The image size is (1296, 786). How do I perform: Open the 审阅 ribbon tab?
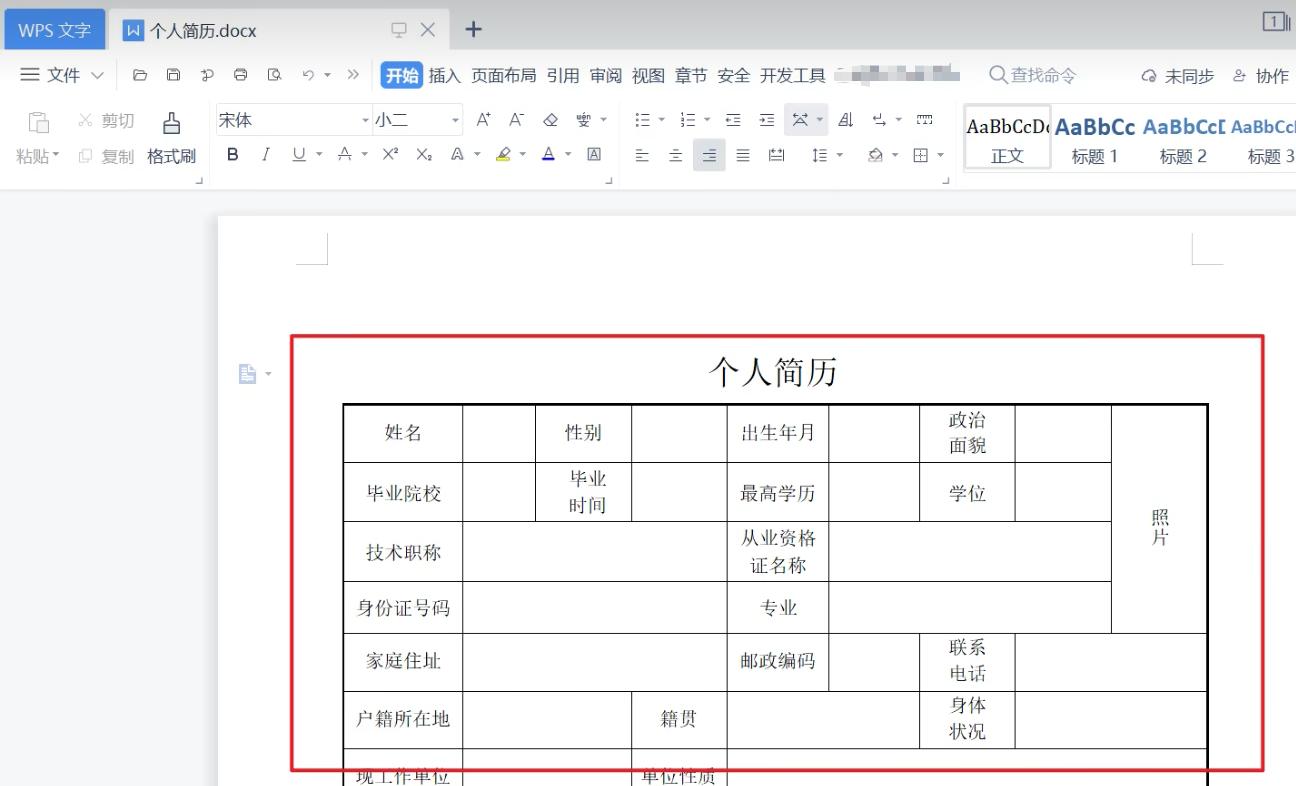click(605, 74)
